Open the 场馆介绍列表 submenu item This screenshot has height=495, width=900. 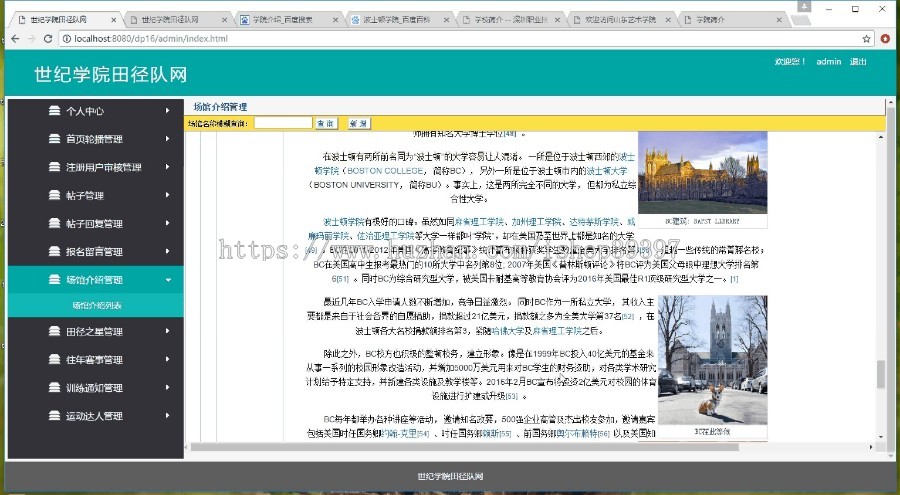pos(96,305)
